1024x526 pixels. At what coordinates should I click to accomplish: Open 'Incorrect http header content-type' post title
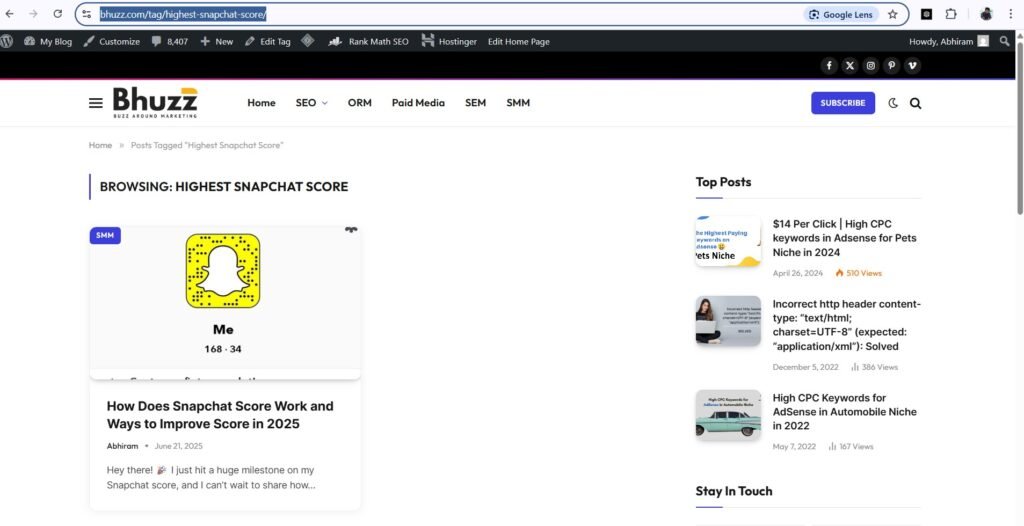846,325
